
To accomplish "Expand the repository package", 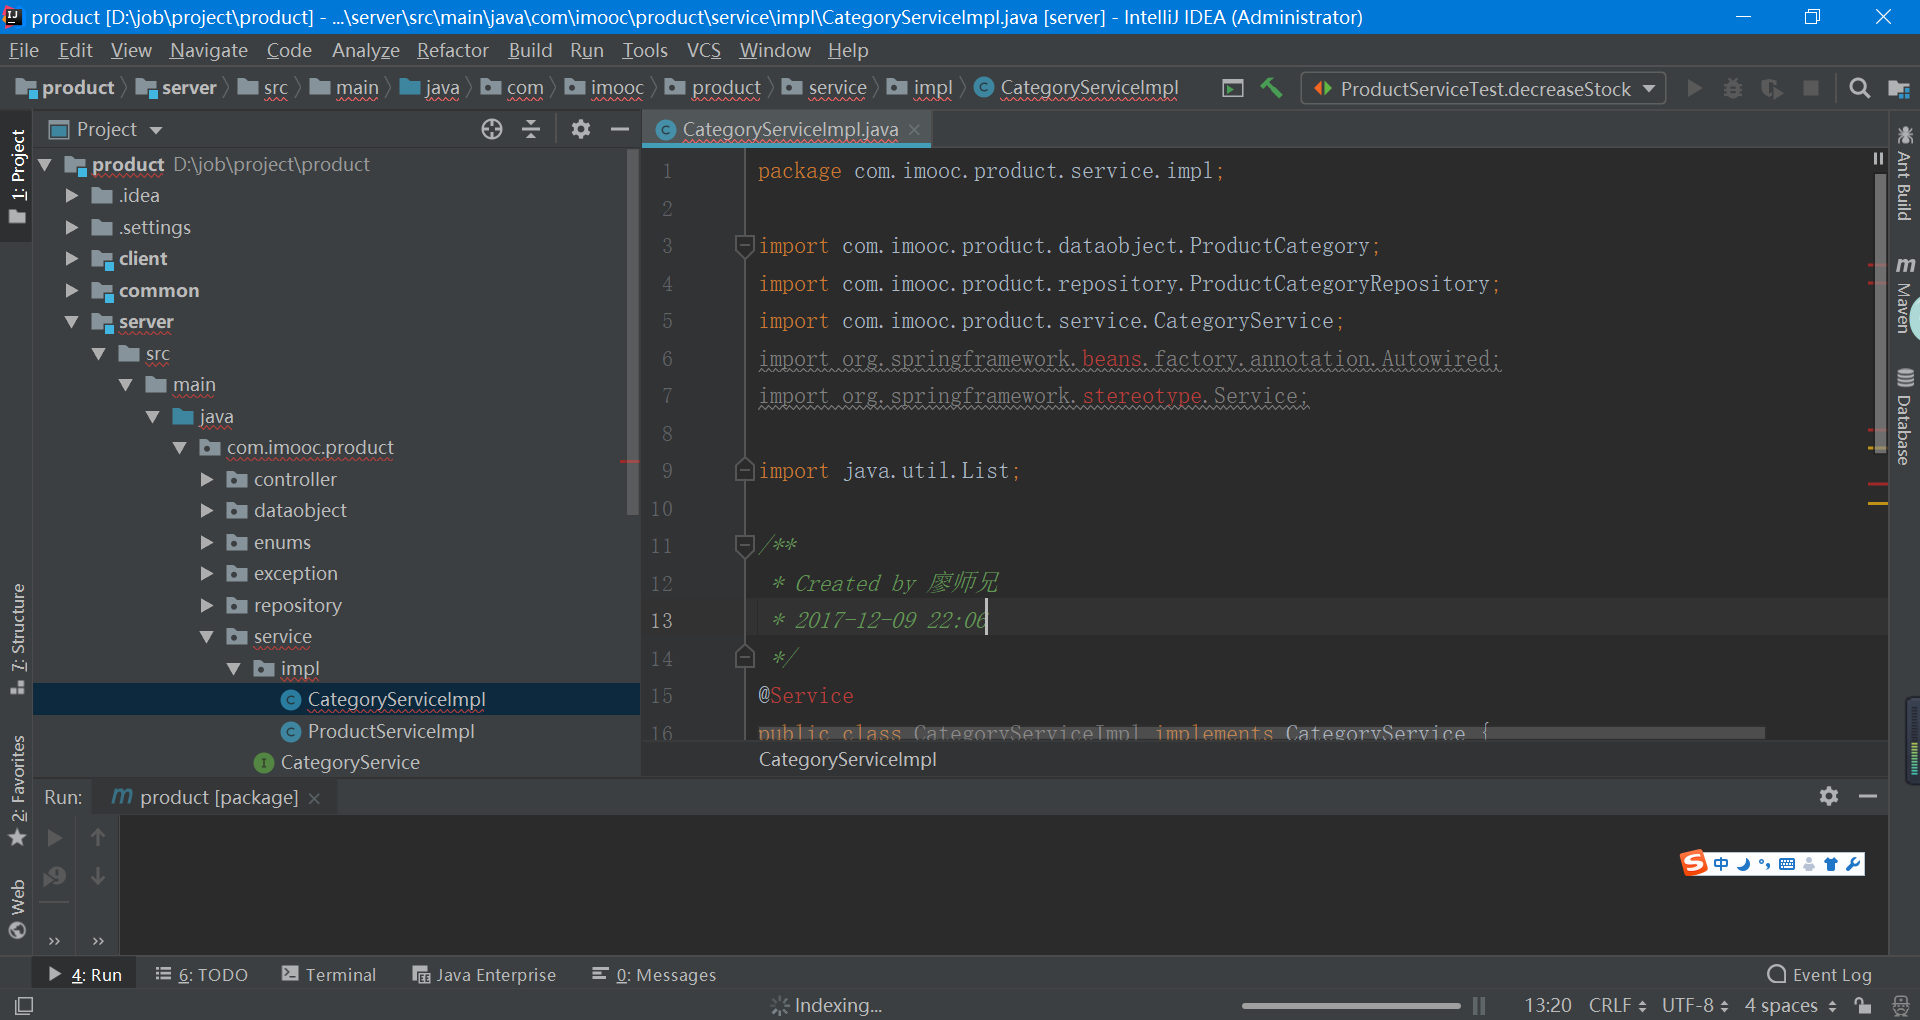I will click(x=207, y=605).
